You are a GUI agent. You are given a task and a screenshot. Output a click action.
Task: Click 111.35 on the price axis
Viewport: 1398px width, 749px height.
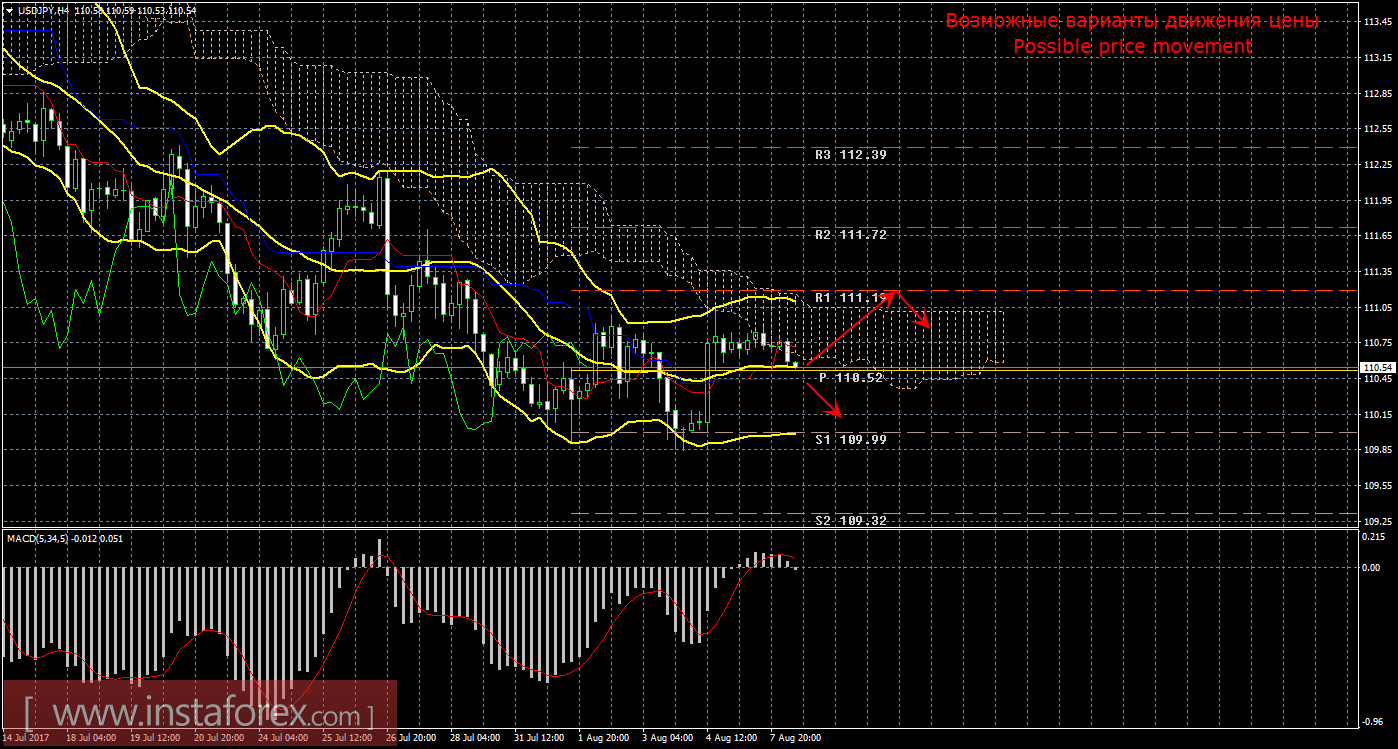pos(1377,272)
